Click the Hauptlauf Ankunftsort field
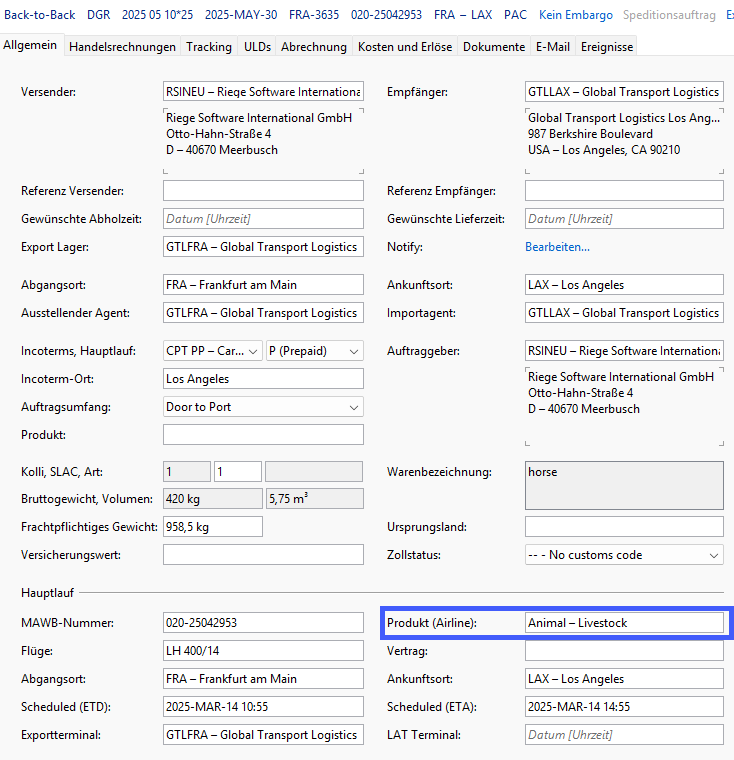This screenshot has width=734, height=760. click(x=624, y=679)
